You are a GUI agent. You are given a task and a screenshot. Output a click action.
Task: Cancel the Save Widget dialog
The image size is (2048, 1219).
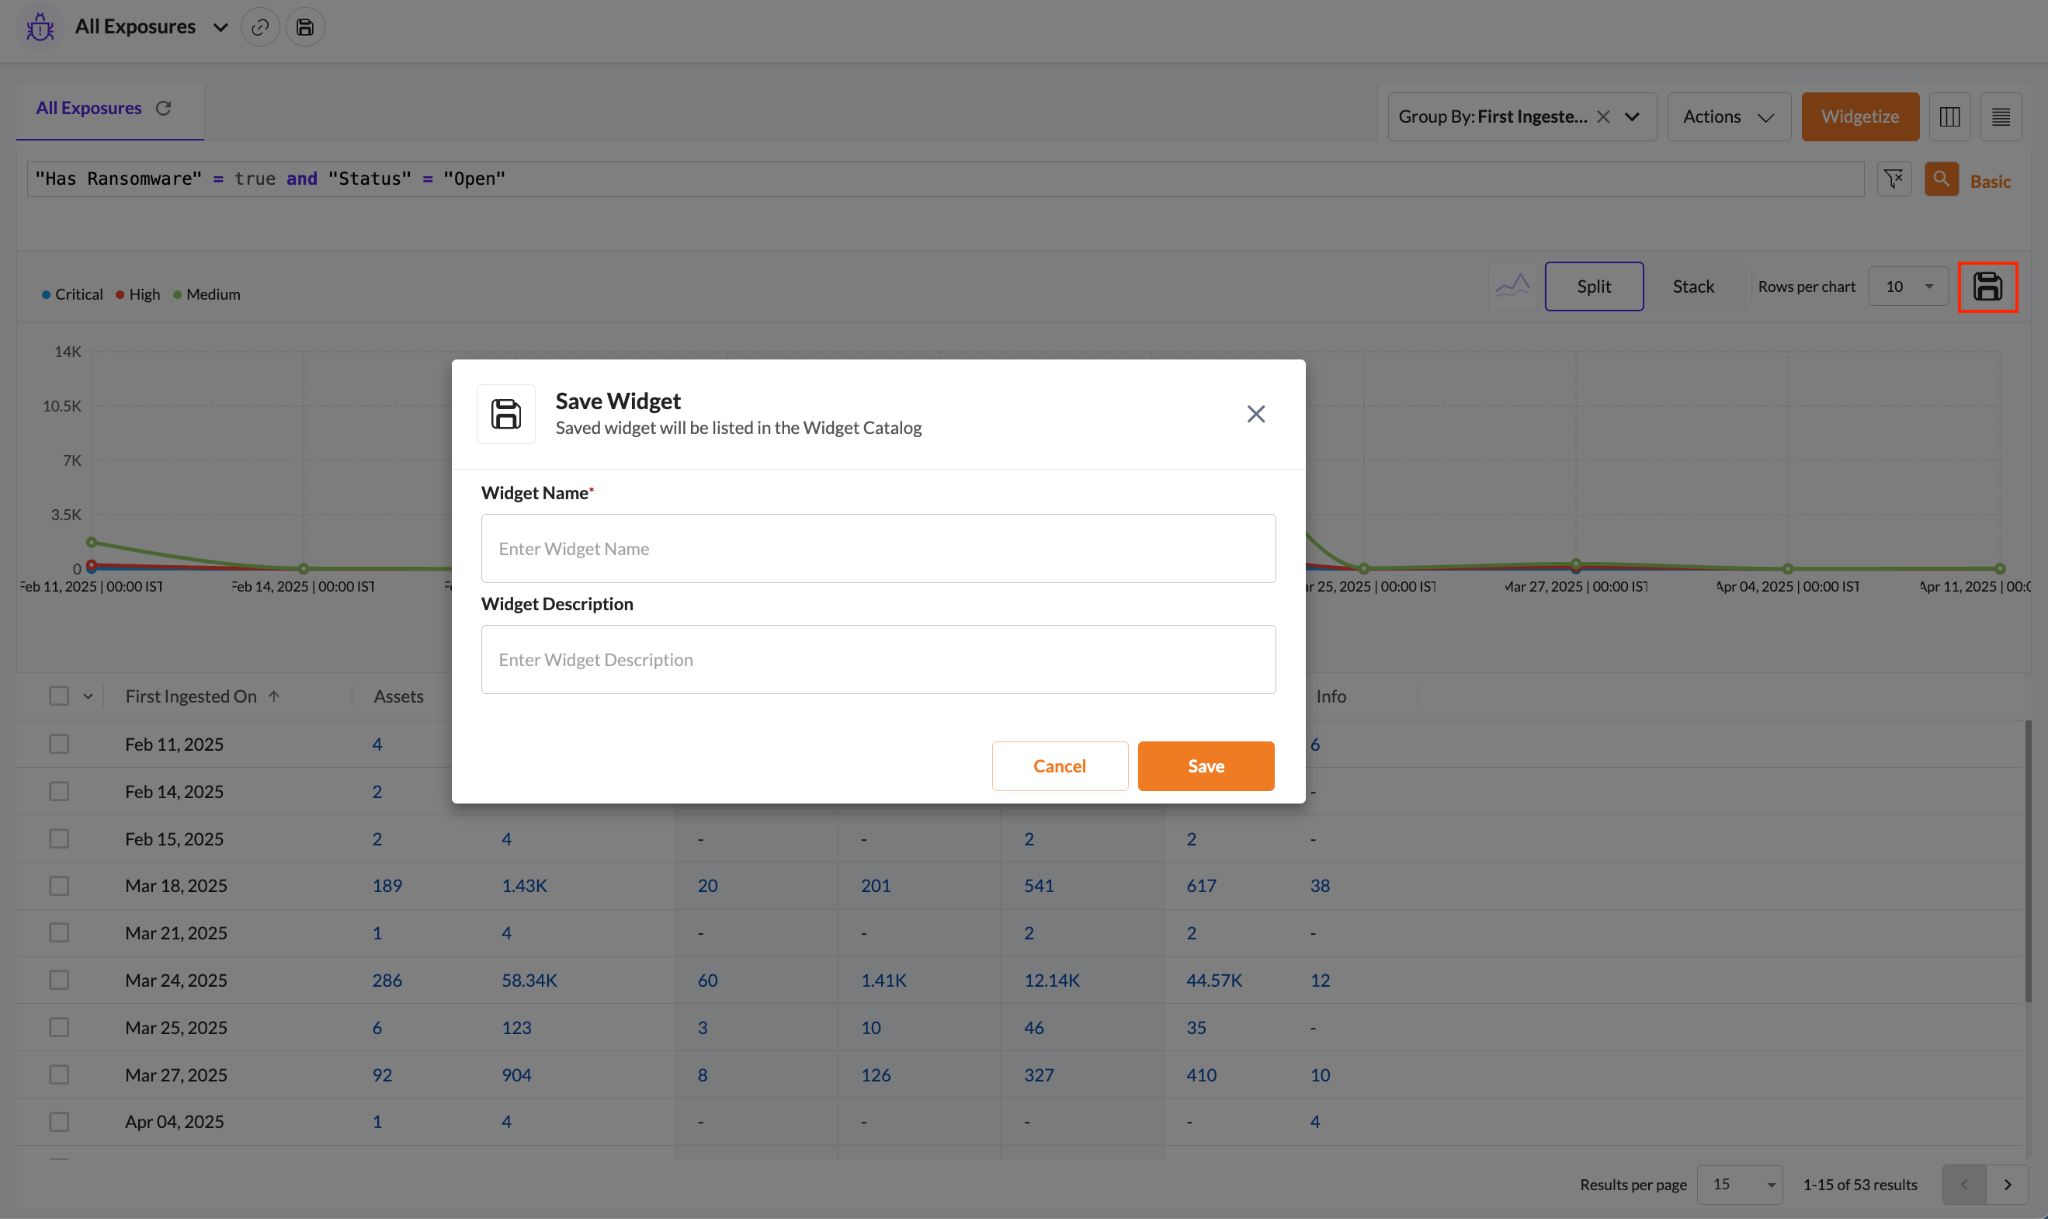click(x=1059, y=766)
